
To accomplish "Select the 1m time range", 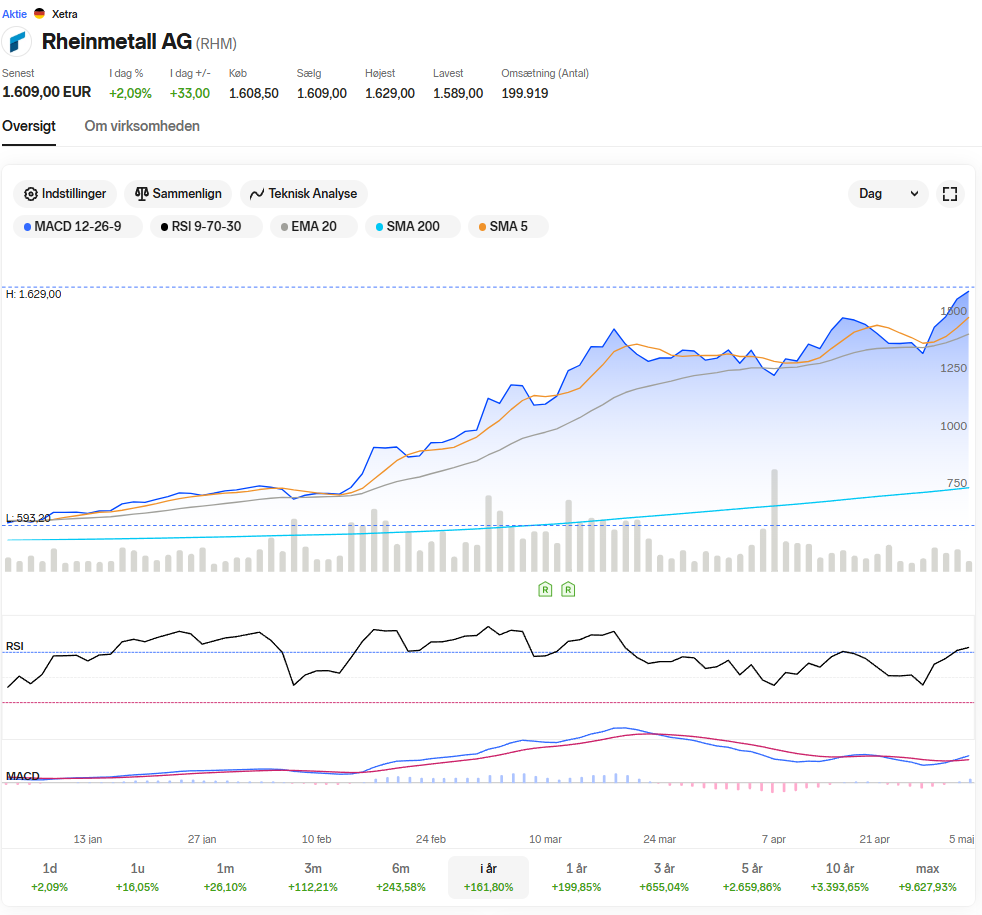I will tap(225, 877).
